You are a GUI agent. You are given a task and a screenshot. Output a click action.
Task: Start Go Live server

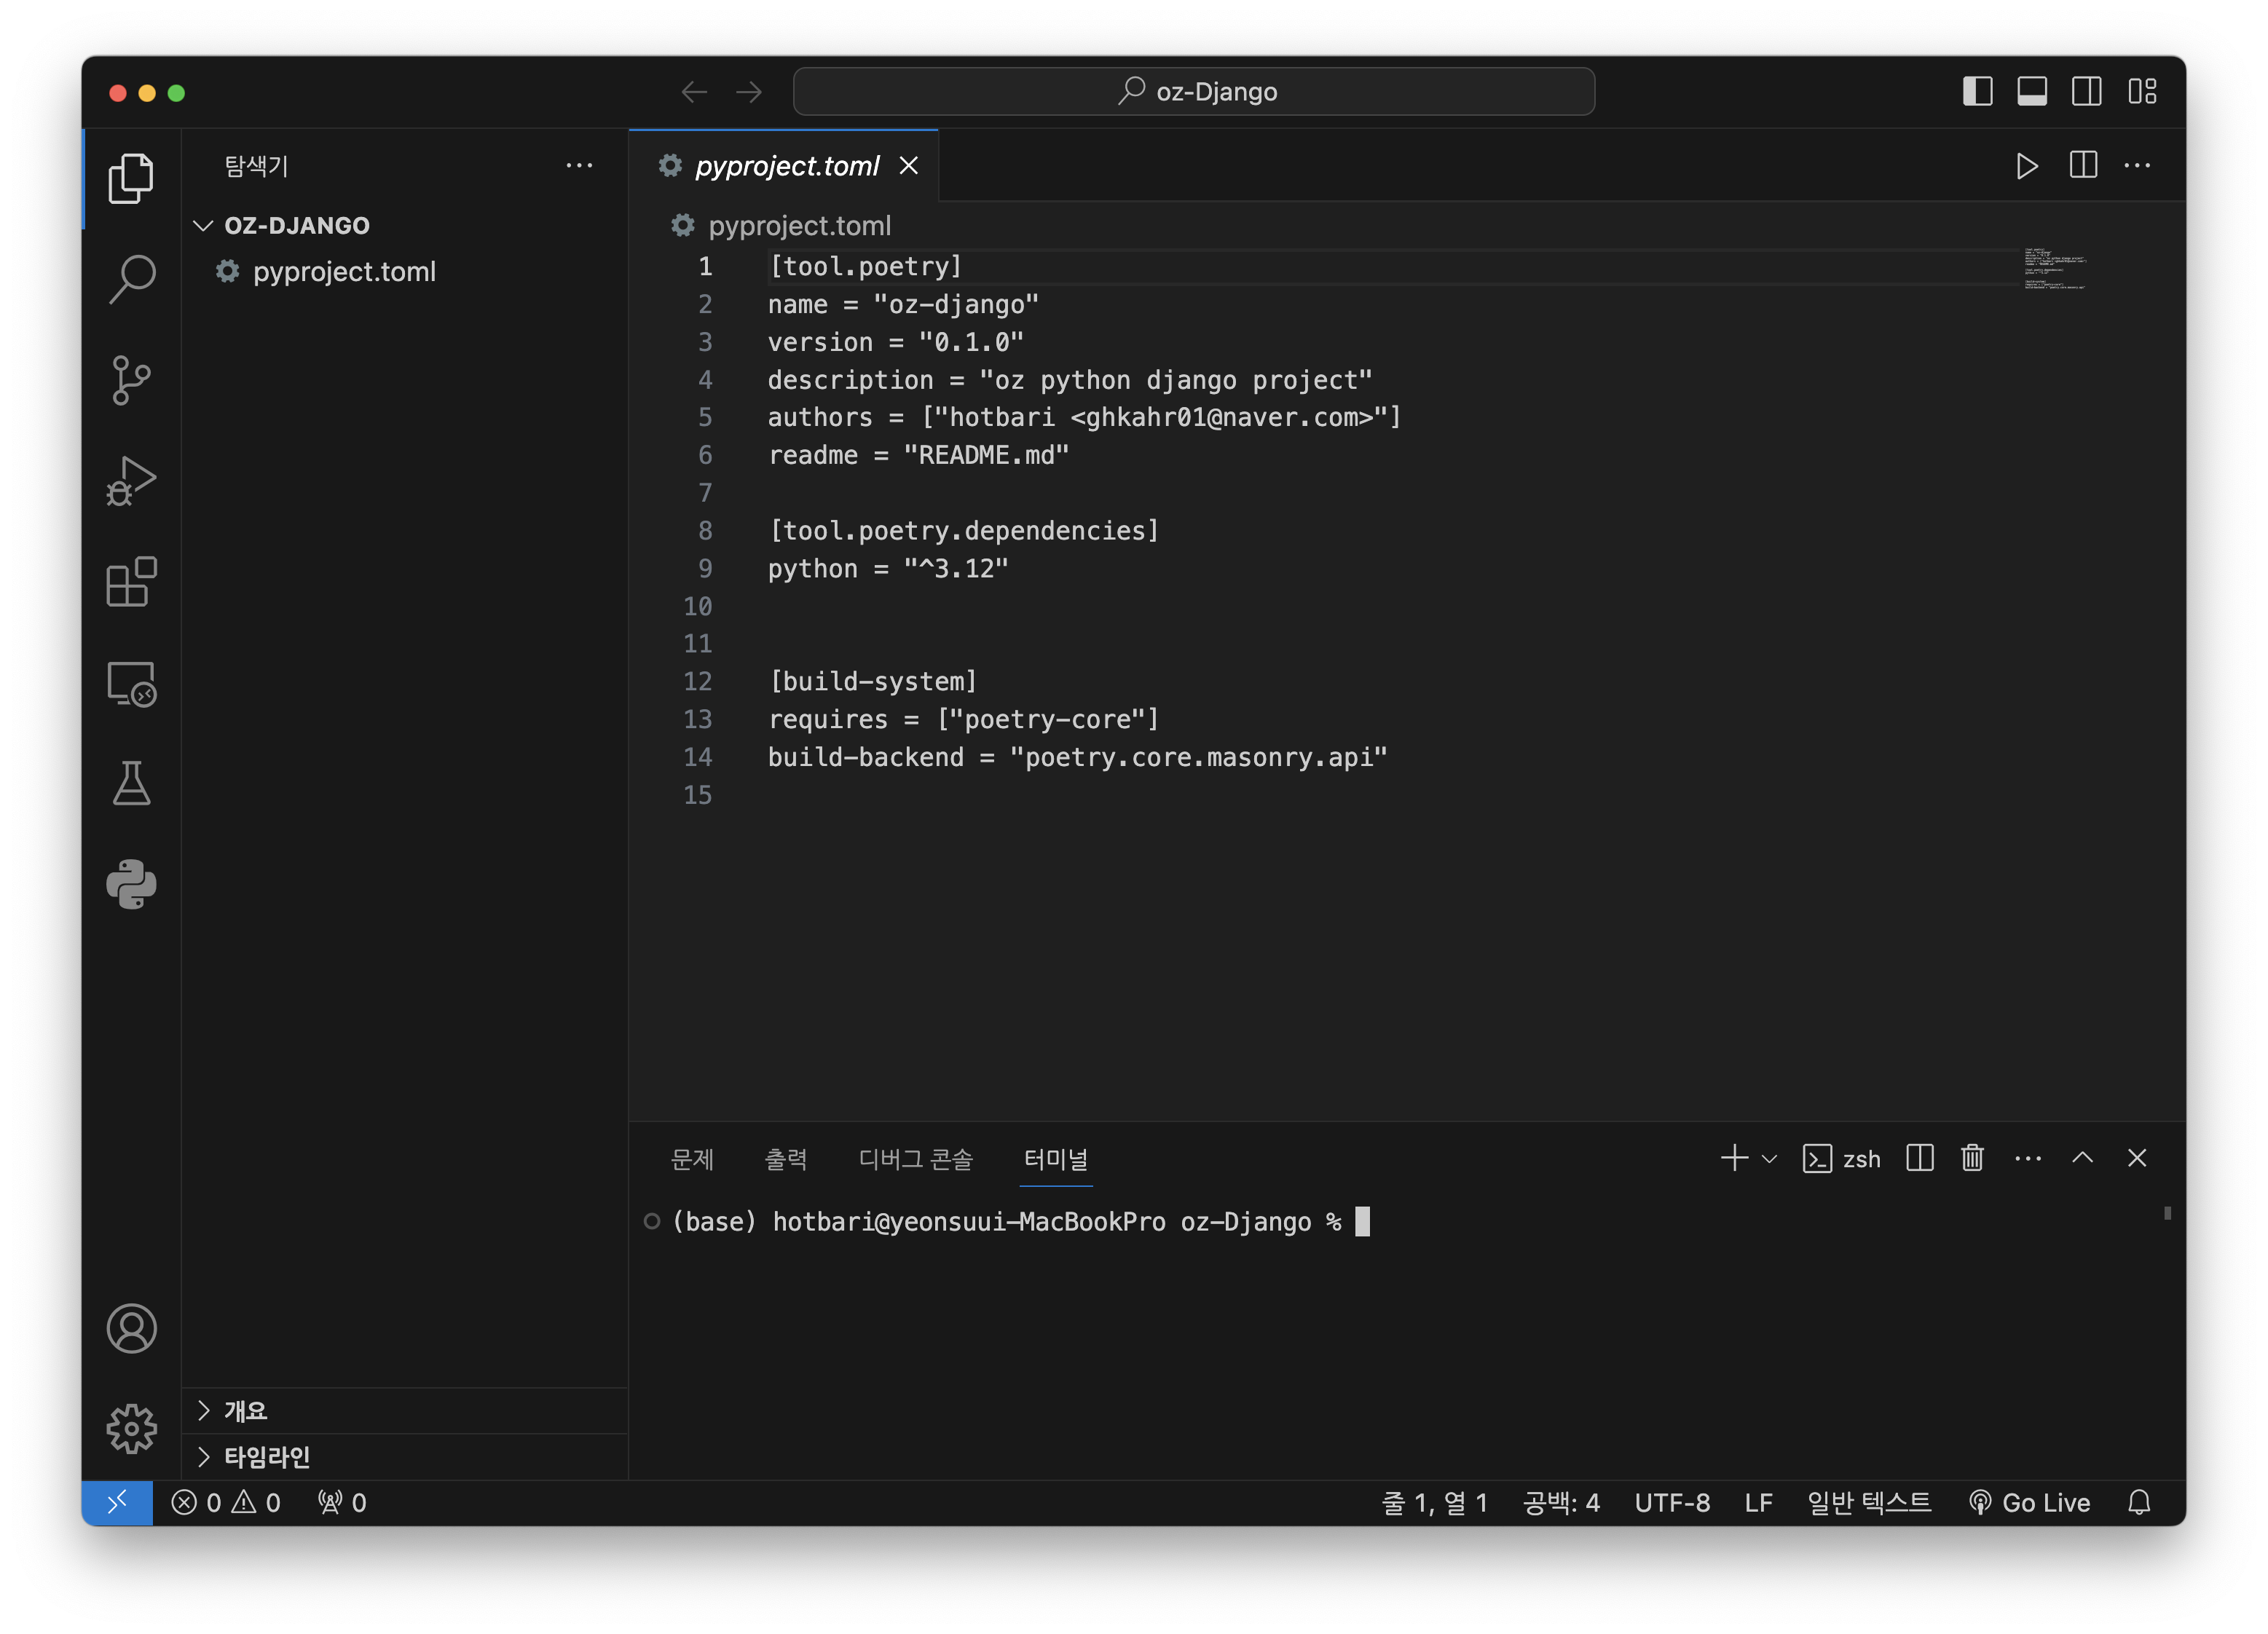tap(2029, 1502)
